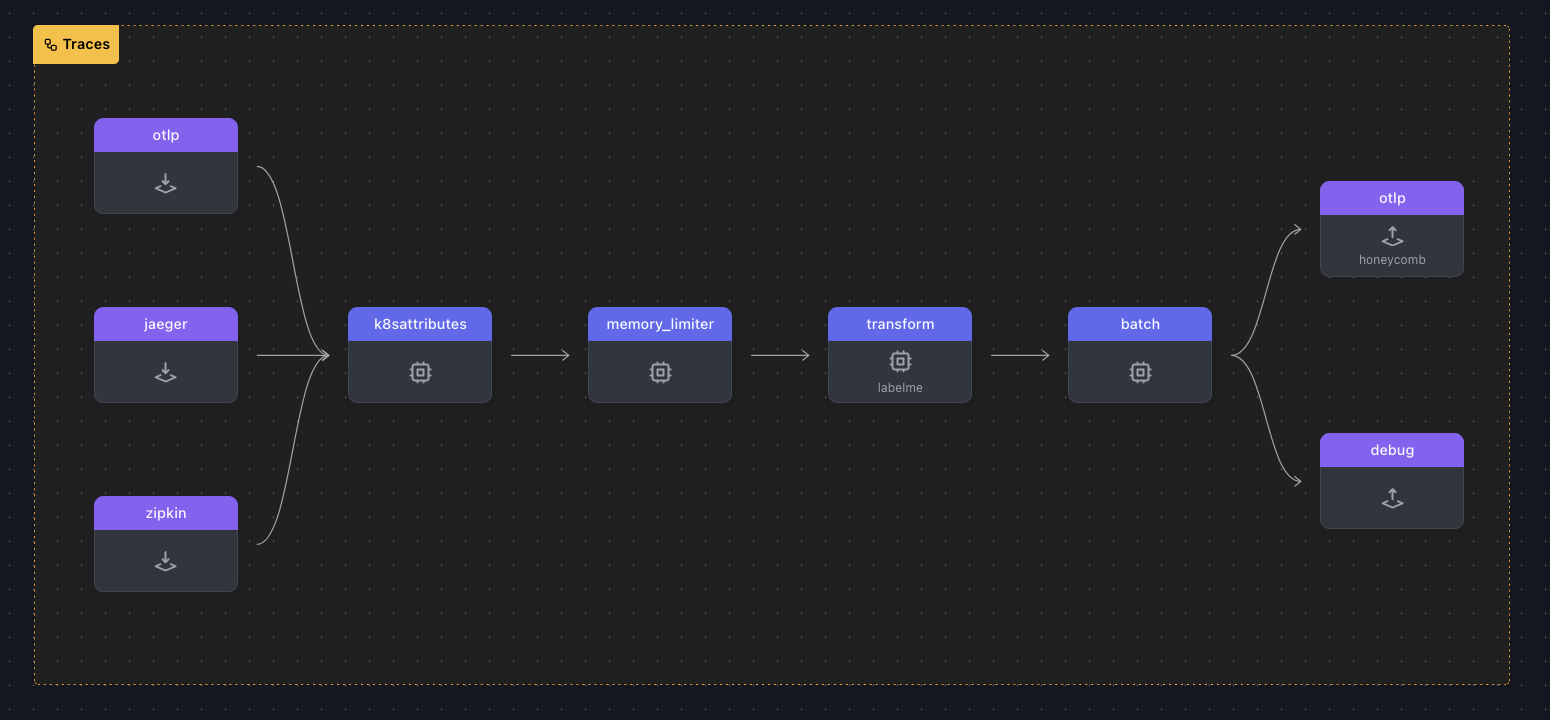The height and width of the screenshot is (720, 1550).
Task: Click the Traces pipeline icon in the badge
Action: pos(49,44)
